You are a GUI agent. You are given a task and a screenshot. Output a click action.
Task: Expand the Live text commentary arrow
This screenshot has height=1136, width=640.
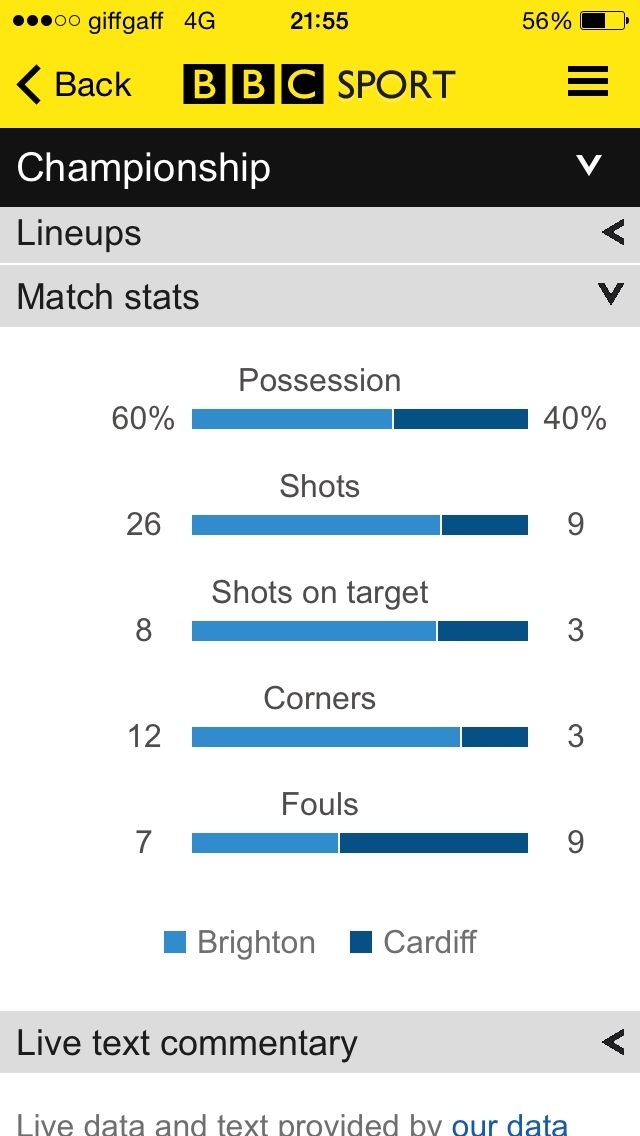pos(613,1043)
